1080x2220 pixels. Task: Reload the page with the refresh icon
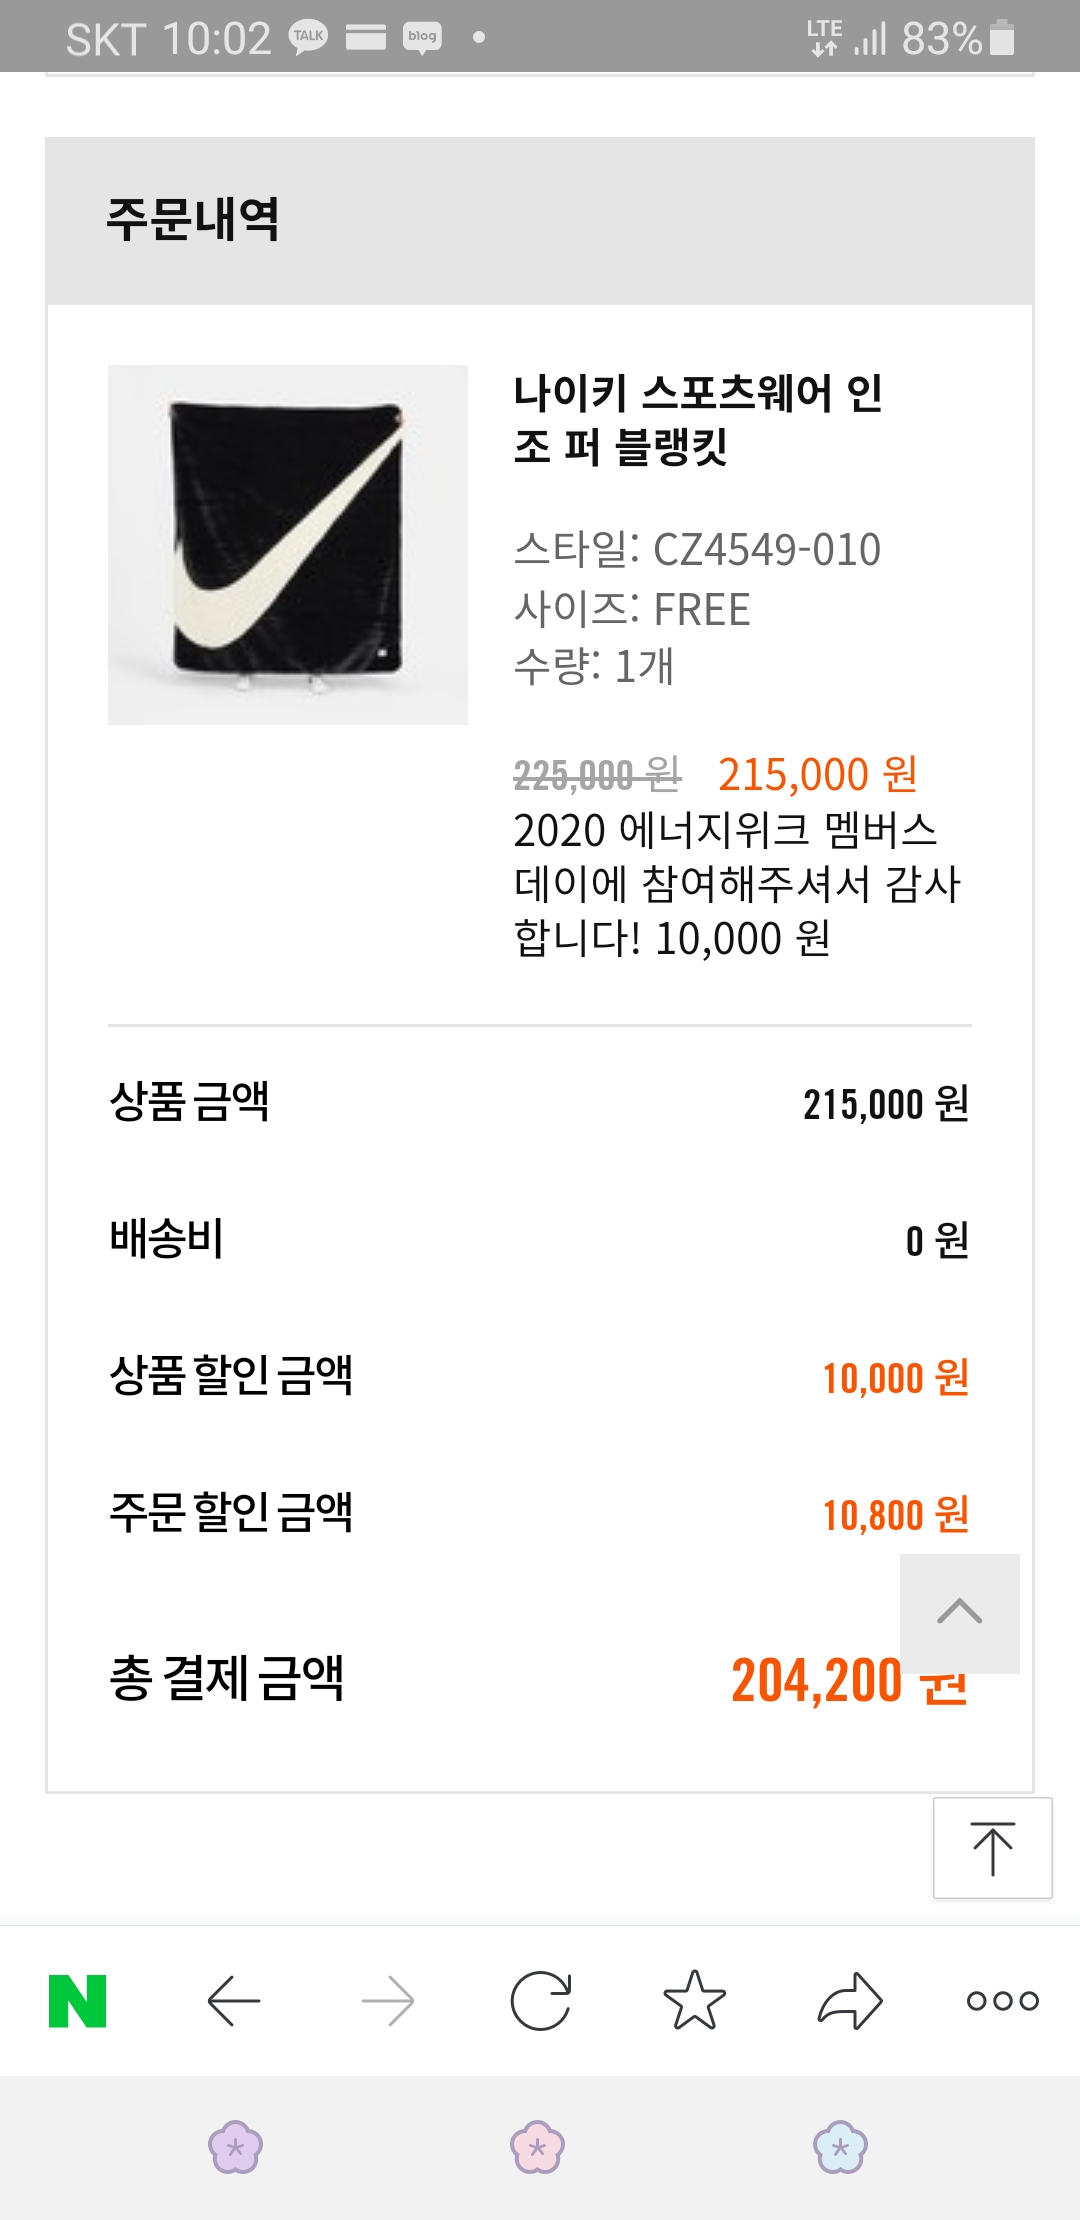(540, 2001)
